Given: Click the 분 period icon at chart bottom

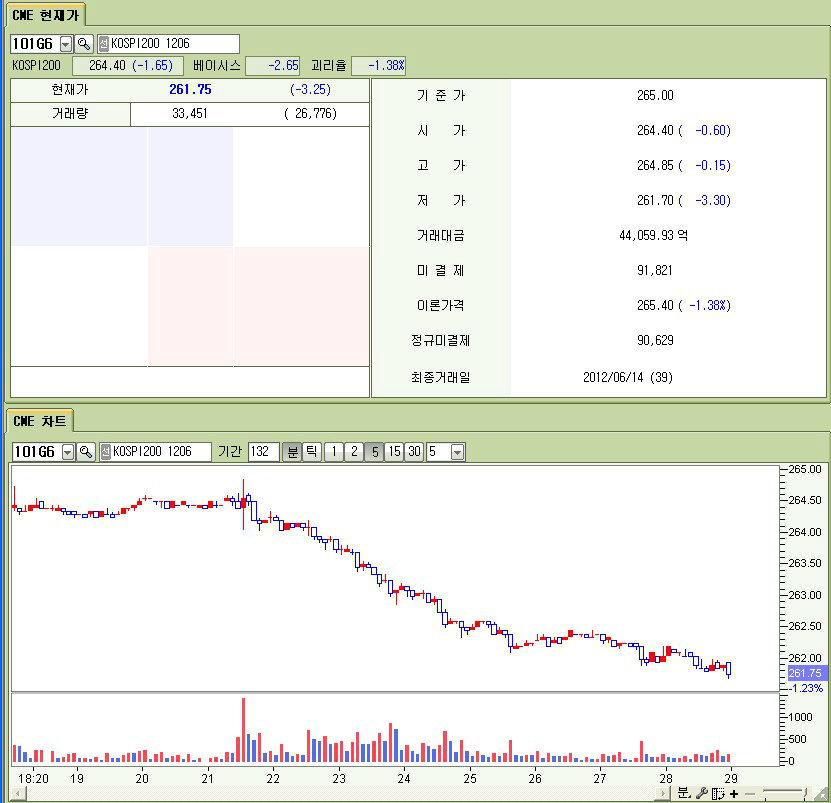Looking at the screenshot, I should pyautogui.click(x=683, y=793).
